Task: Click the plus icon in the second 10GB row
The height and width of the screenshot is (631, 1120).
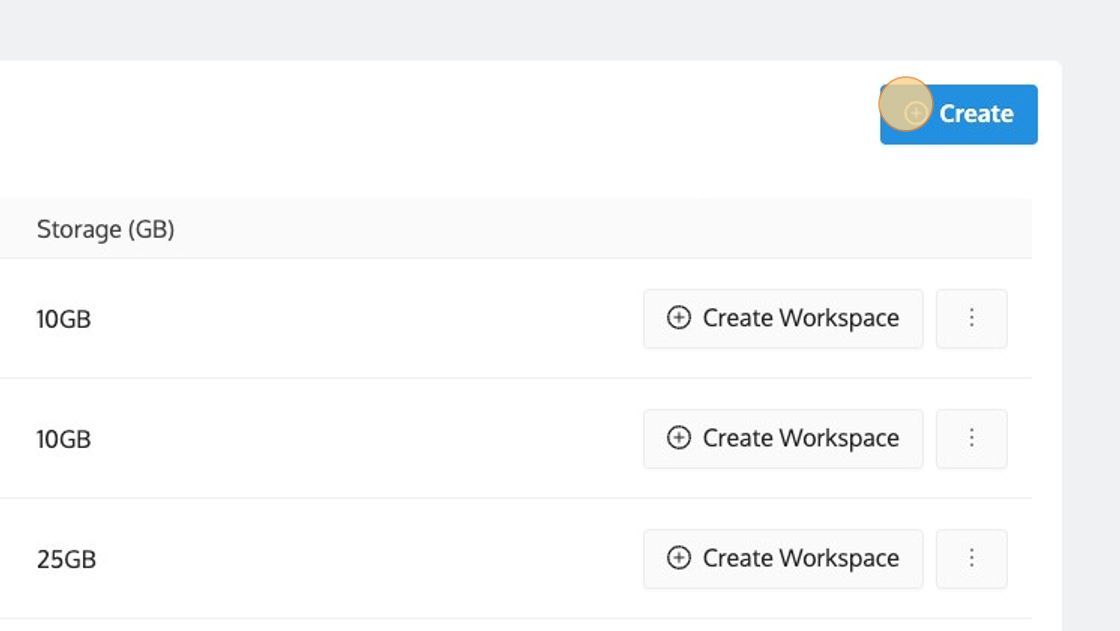Action: point(679,437)
